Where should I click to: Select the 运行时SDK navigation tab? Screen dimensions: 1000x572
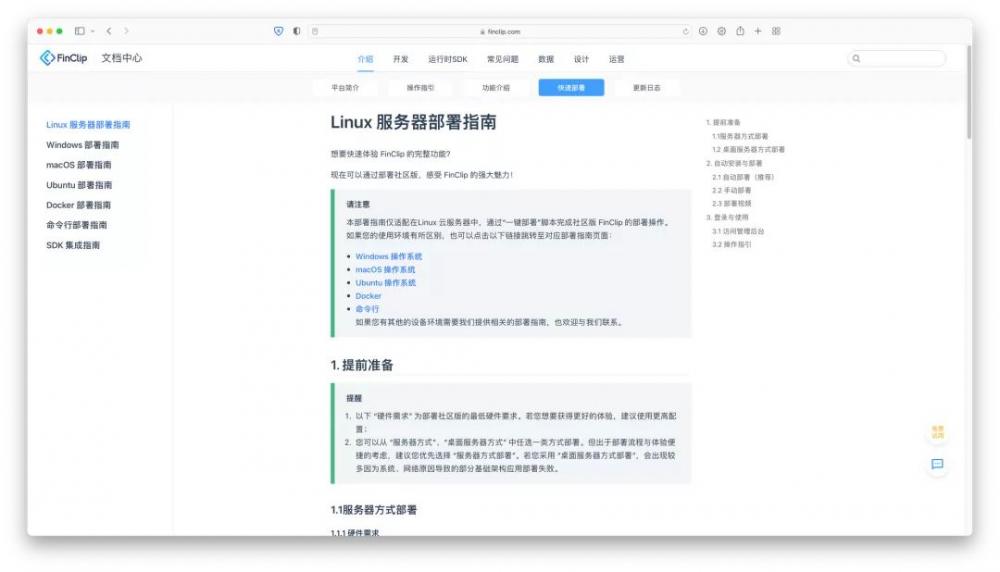tap(448, 59)
